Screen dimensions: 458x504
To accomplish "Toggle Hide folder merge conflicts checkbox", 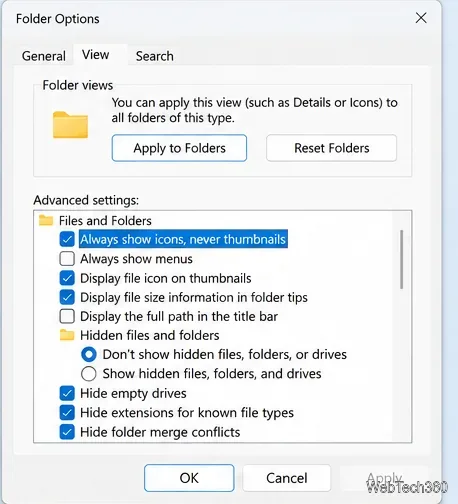I will (67, 432).
